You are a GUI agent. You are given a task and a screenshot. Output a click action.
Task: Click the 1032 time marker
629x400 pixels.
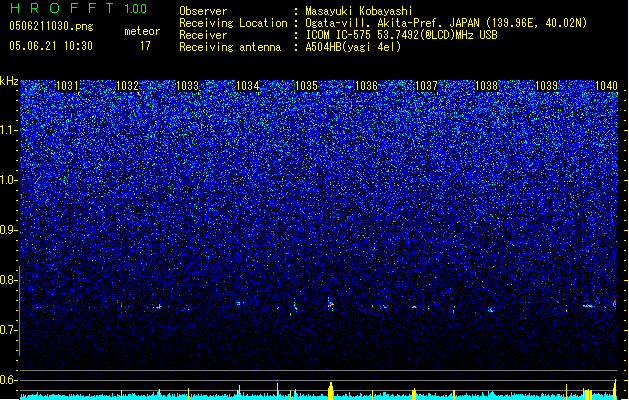pyautogui.click(x=127, y=86)
